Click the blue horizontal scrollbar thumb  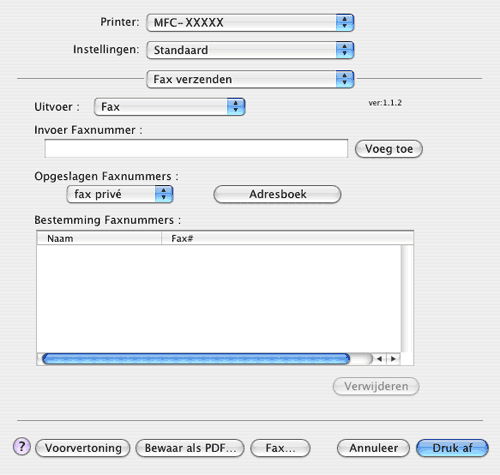click(x=196, y=359)
